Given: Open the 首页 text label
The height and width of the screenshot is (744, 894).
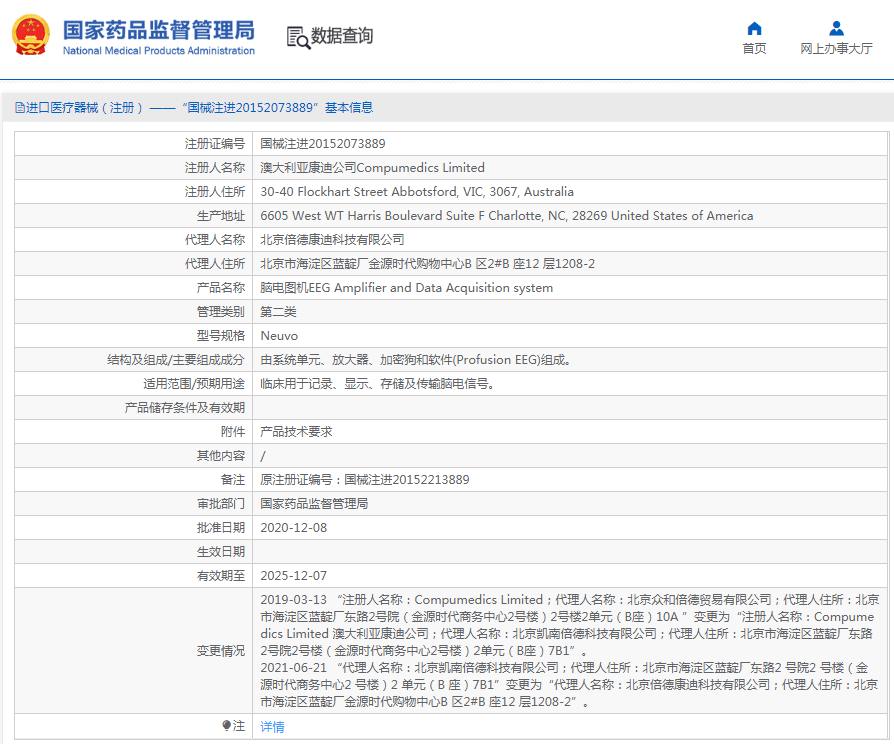Looking at the screenshot, I should tap(754, 49).
